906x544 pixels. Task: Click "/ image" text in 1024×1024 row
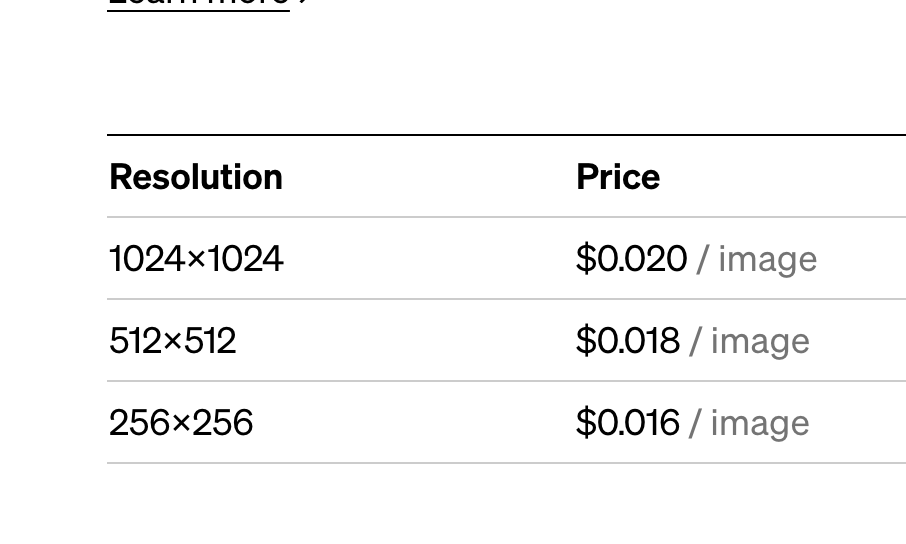coord(757,260)
